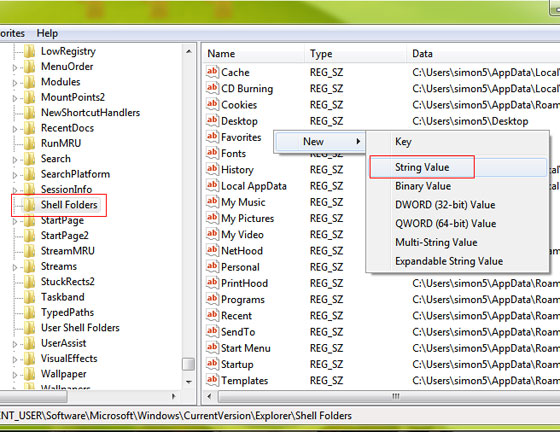Screen dimensions: 560x432
Task: Expand the RecentDocs key arrow
Action: (15, 129)
